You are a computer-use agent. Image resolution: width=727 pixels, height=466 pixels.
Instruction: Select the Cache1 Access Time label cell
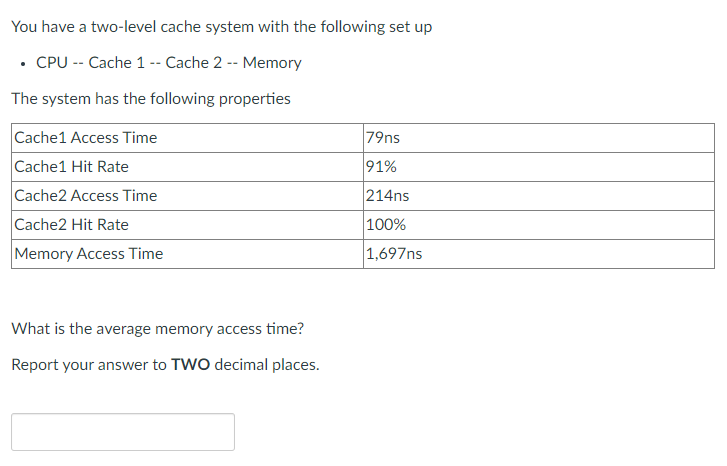(187, 138)
